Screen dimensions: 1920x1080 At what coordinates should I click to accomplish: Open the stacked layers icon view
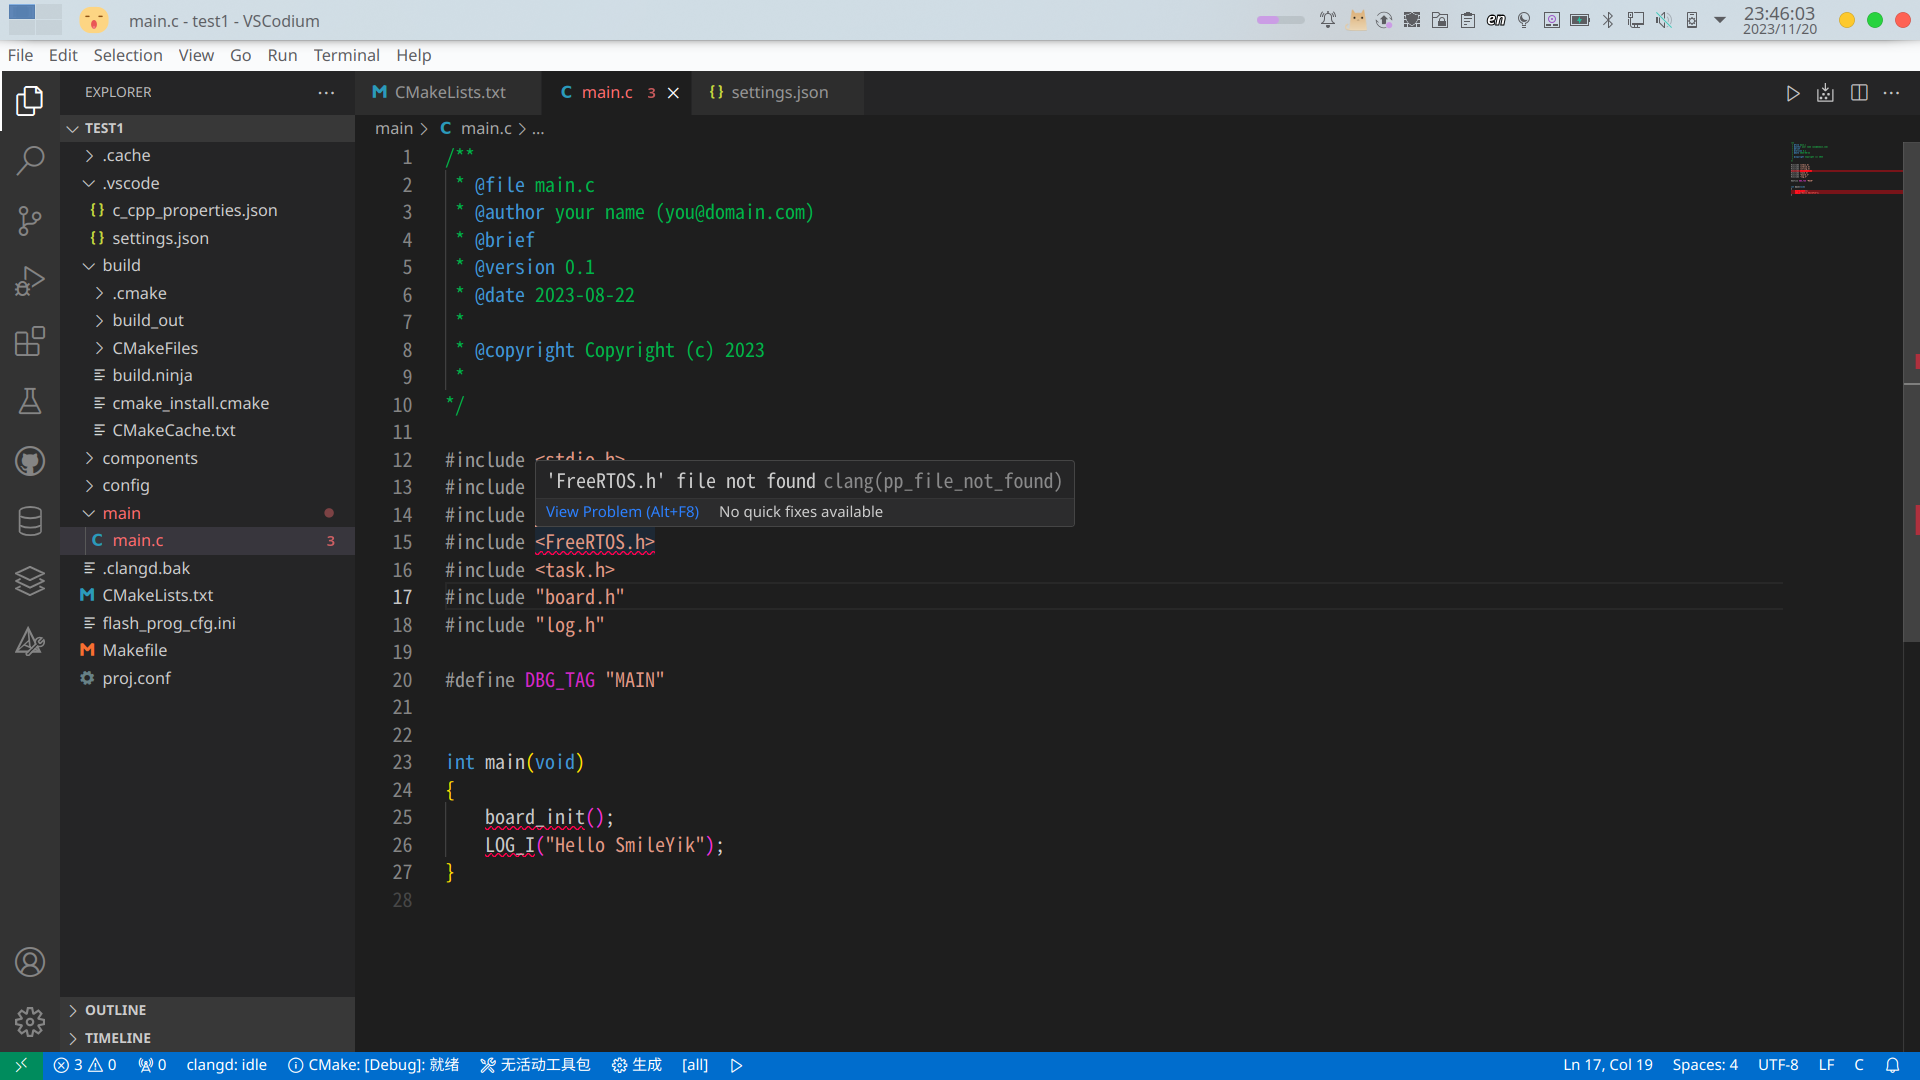click(x=30, y=581)
